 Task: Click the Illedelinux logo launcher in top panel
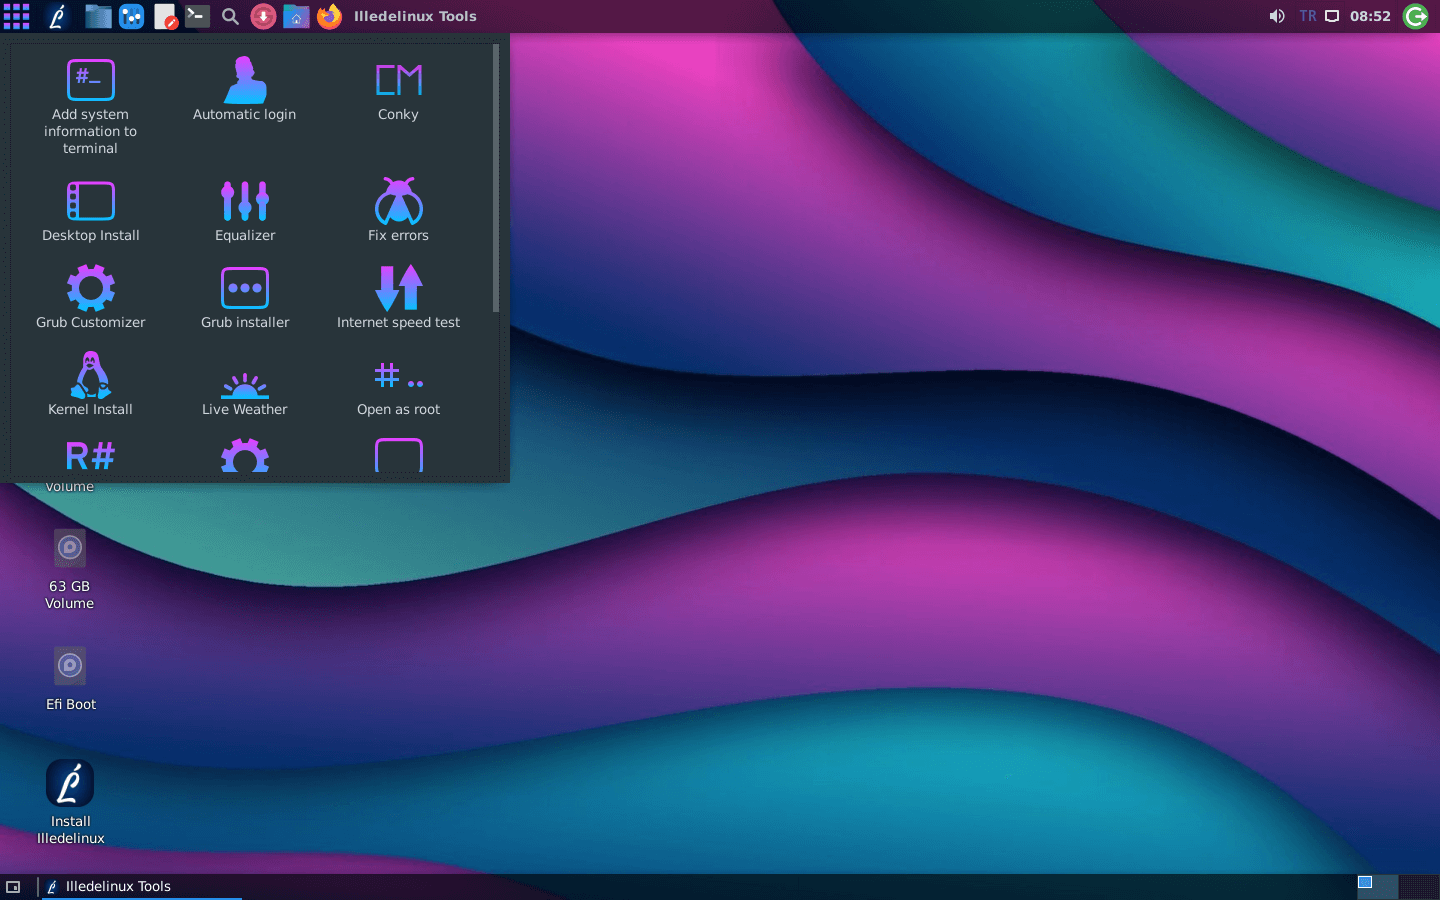click(x=57, y=16)
